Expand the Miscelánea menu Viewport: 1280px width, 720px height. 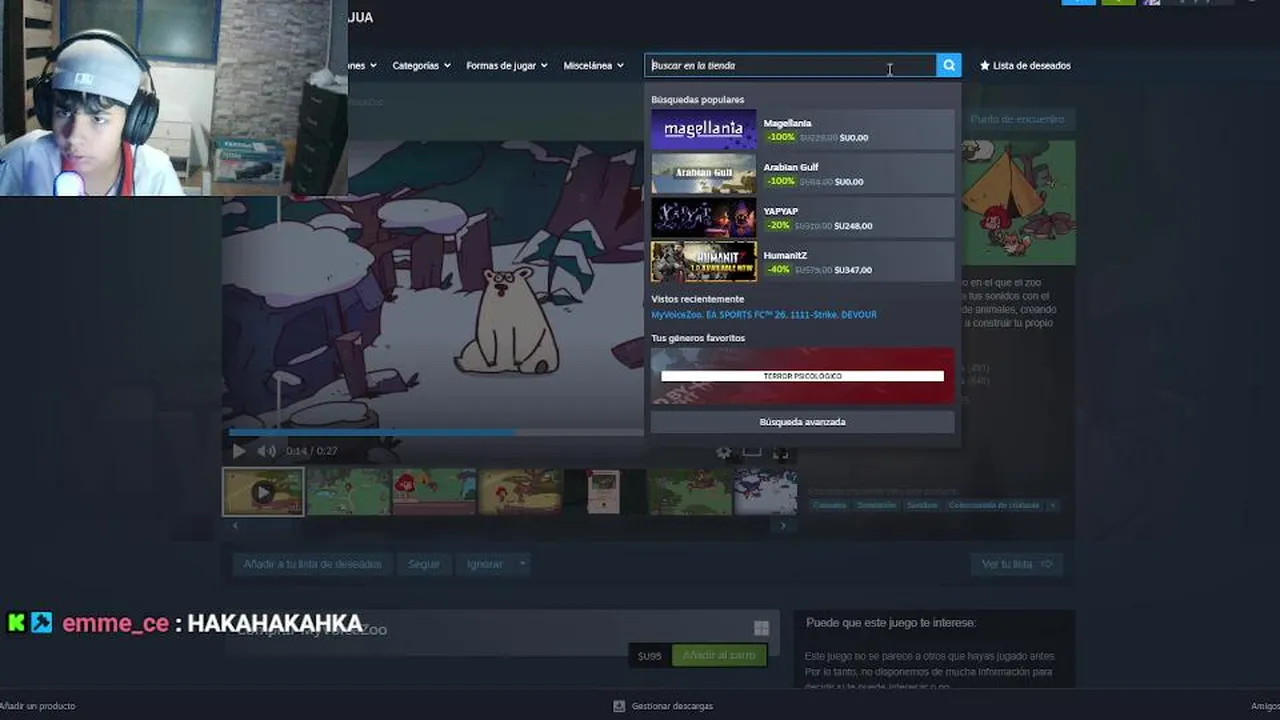click(x=593, y=65)
